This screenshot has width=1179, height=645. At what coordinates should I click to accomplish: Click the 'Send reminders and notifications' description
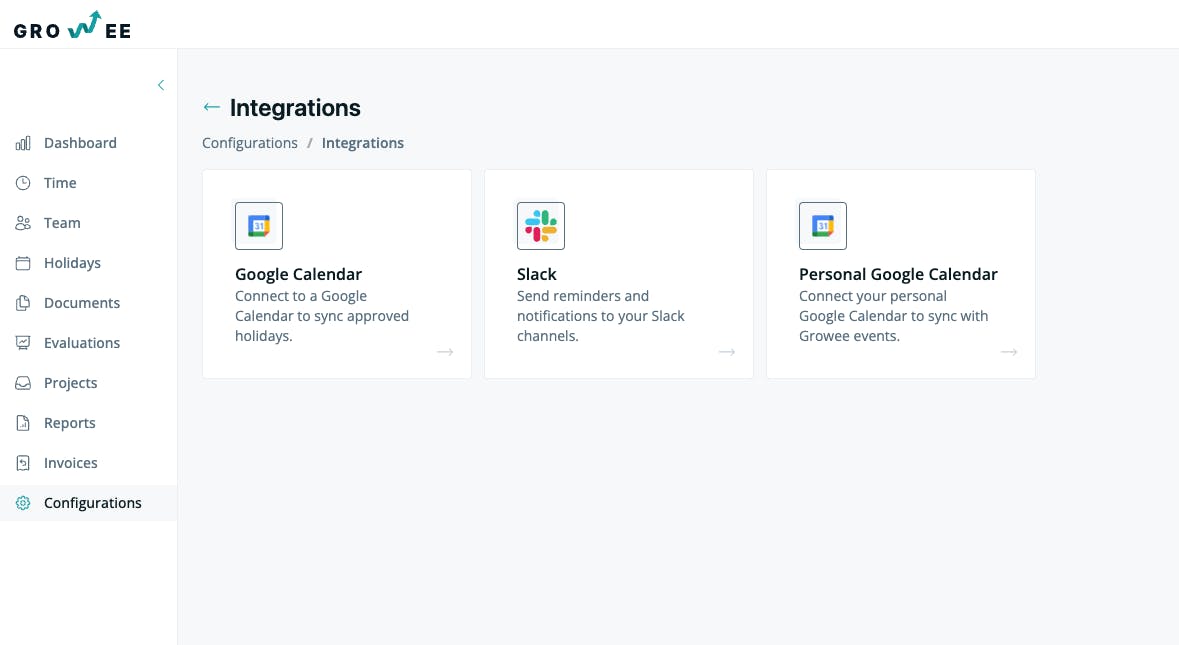pyautogui.click(x=601, y=316)
